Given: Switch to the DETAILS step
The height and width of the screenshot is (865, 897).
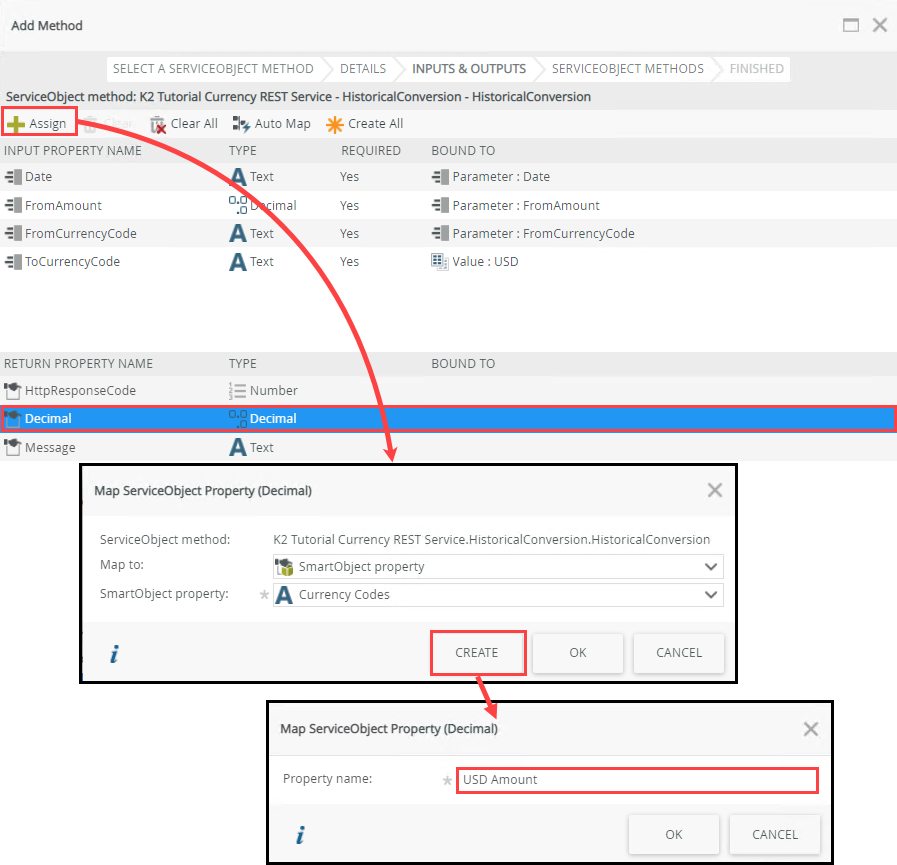Looking at the screenshot, I should tap(362, 68).
